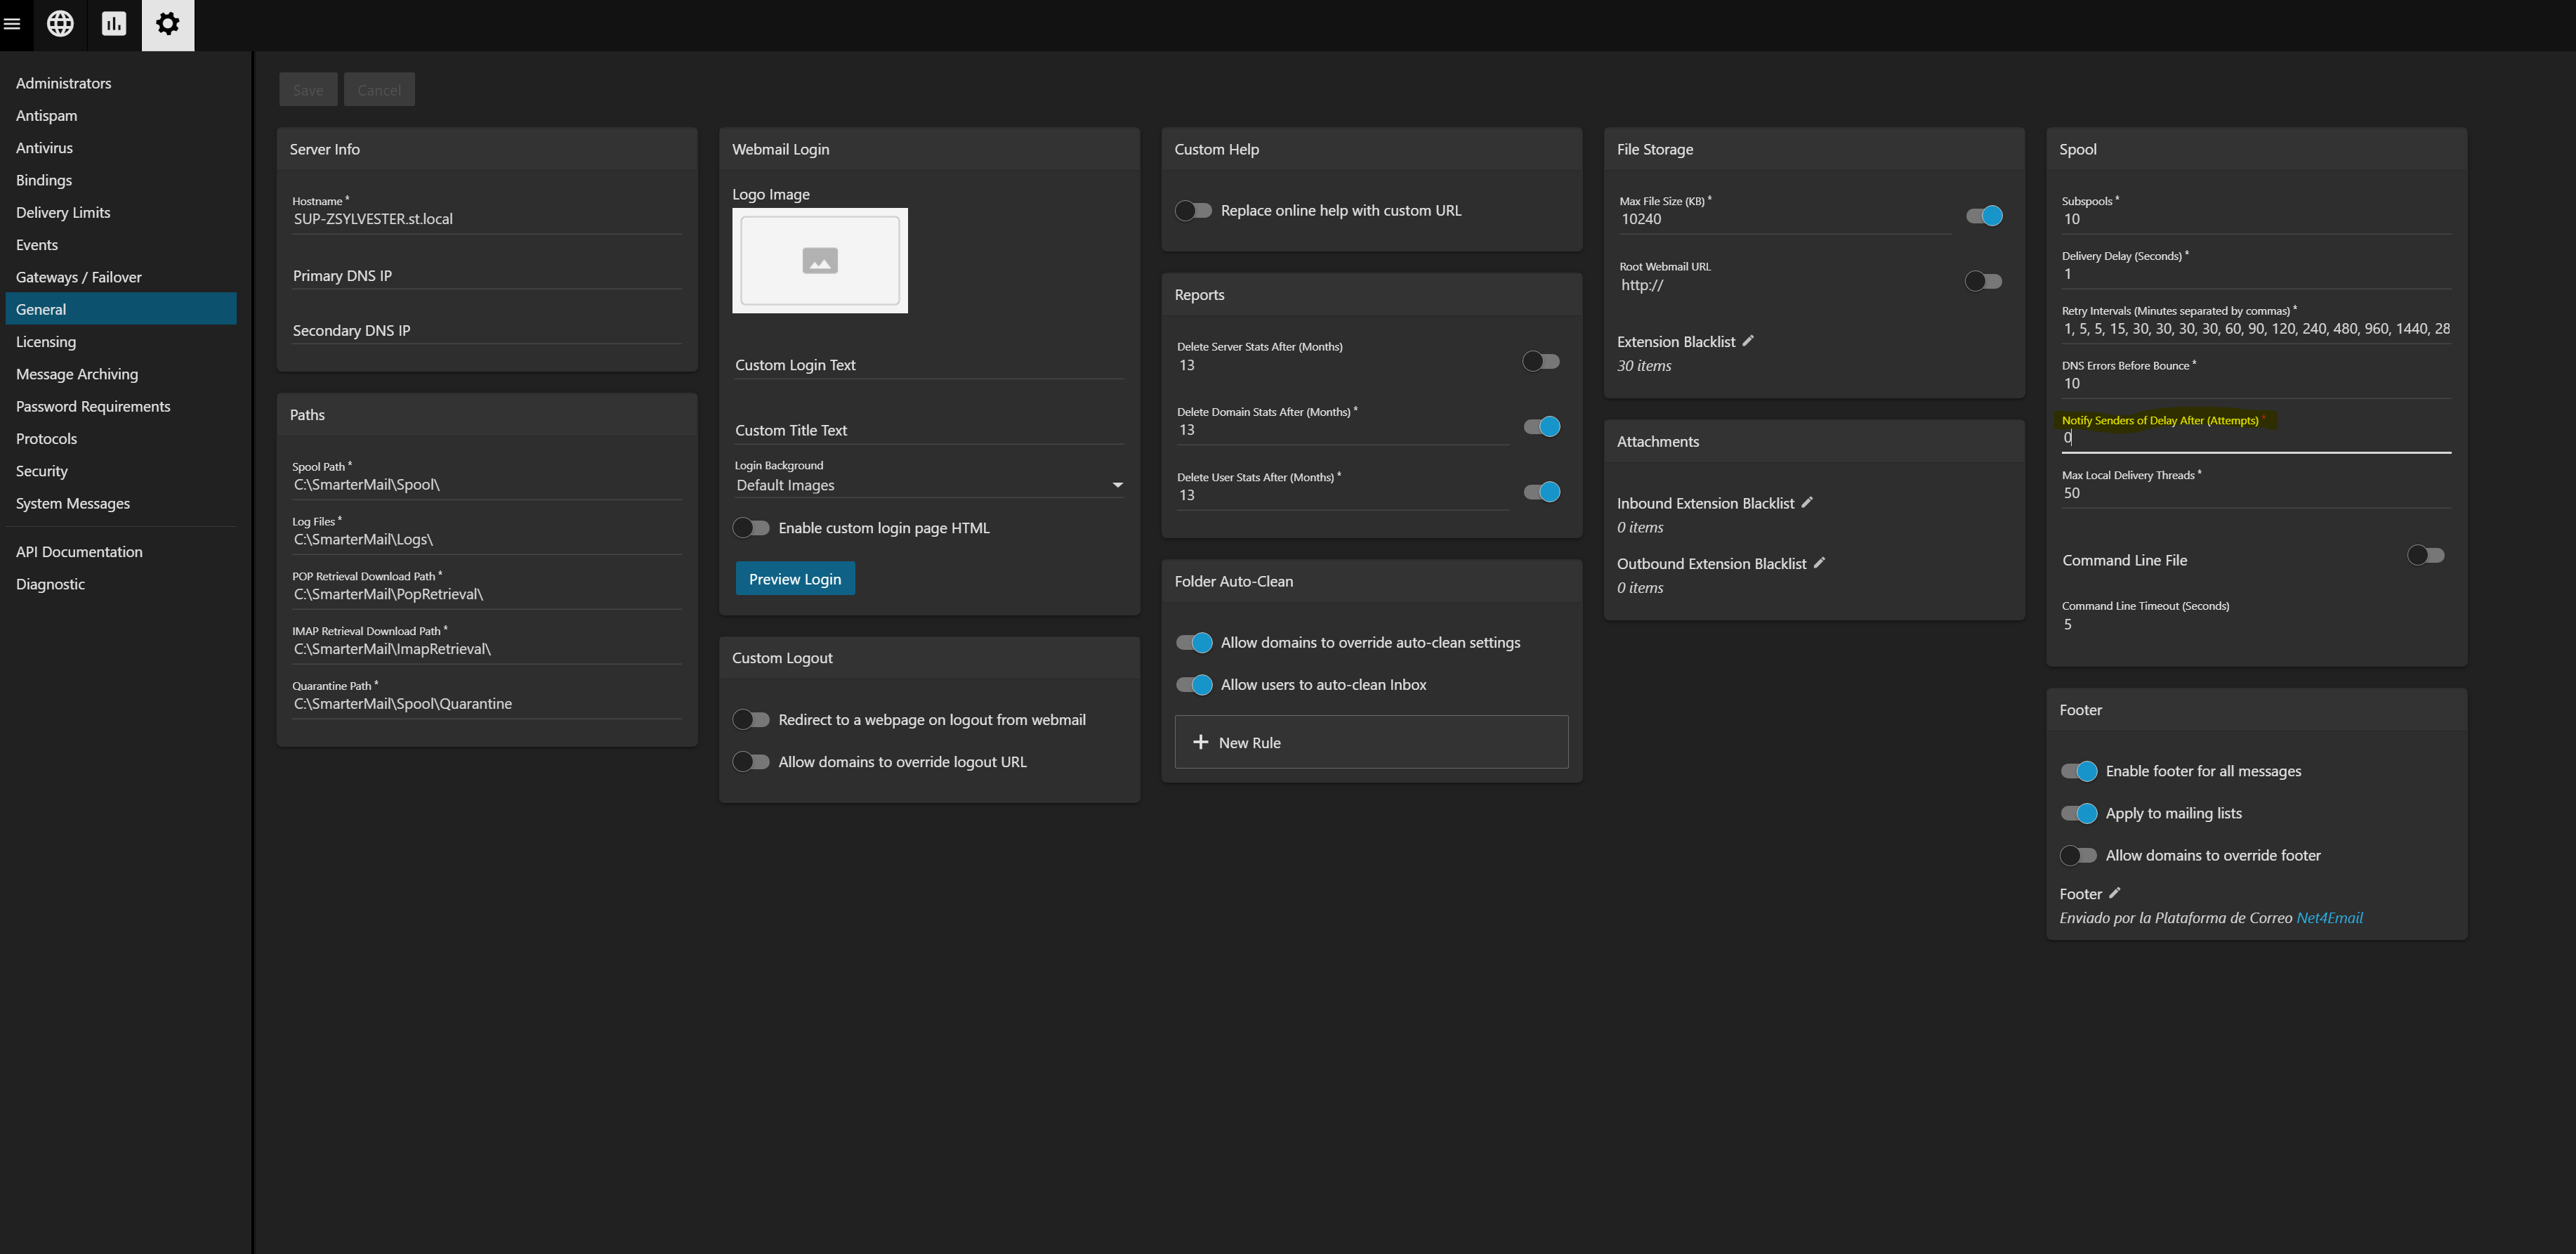Open Antispam in the sidebar
This screenshot has height=1254, width=2576.
pyautogui.click(x=46, y=115)
